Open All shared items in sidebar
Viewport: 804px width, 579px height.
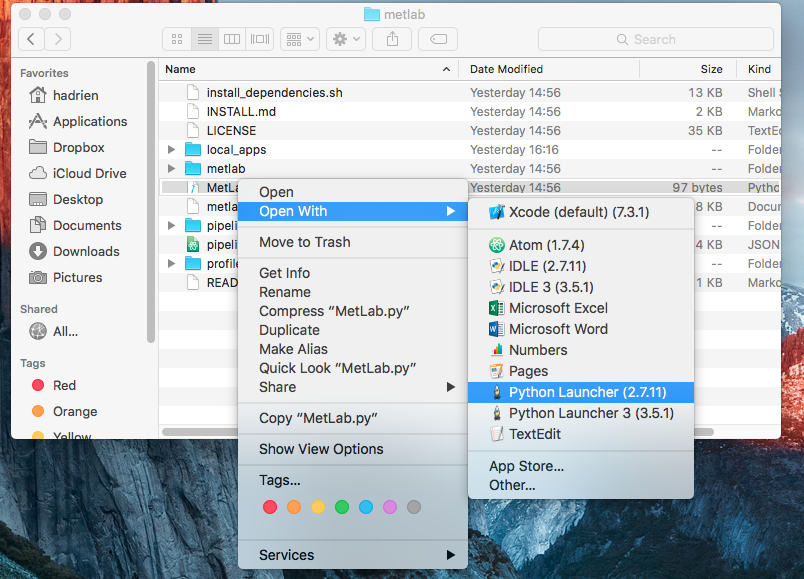54,331
